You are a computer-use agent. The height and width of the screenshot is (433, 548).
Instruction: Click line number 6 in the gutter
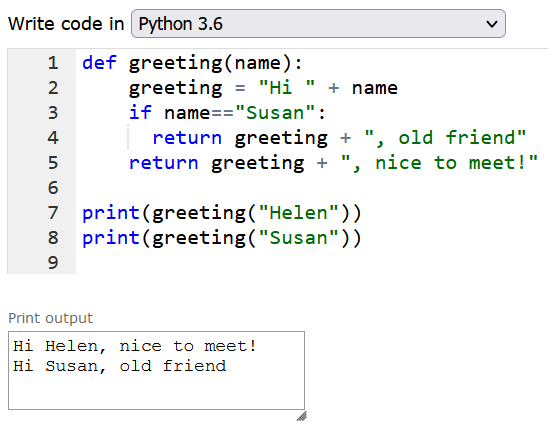(x=53, y=188)
